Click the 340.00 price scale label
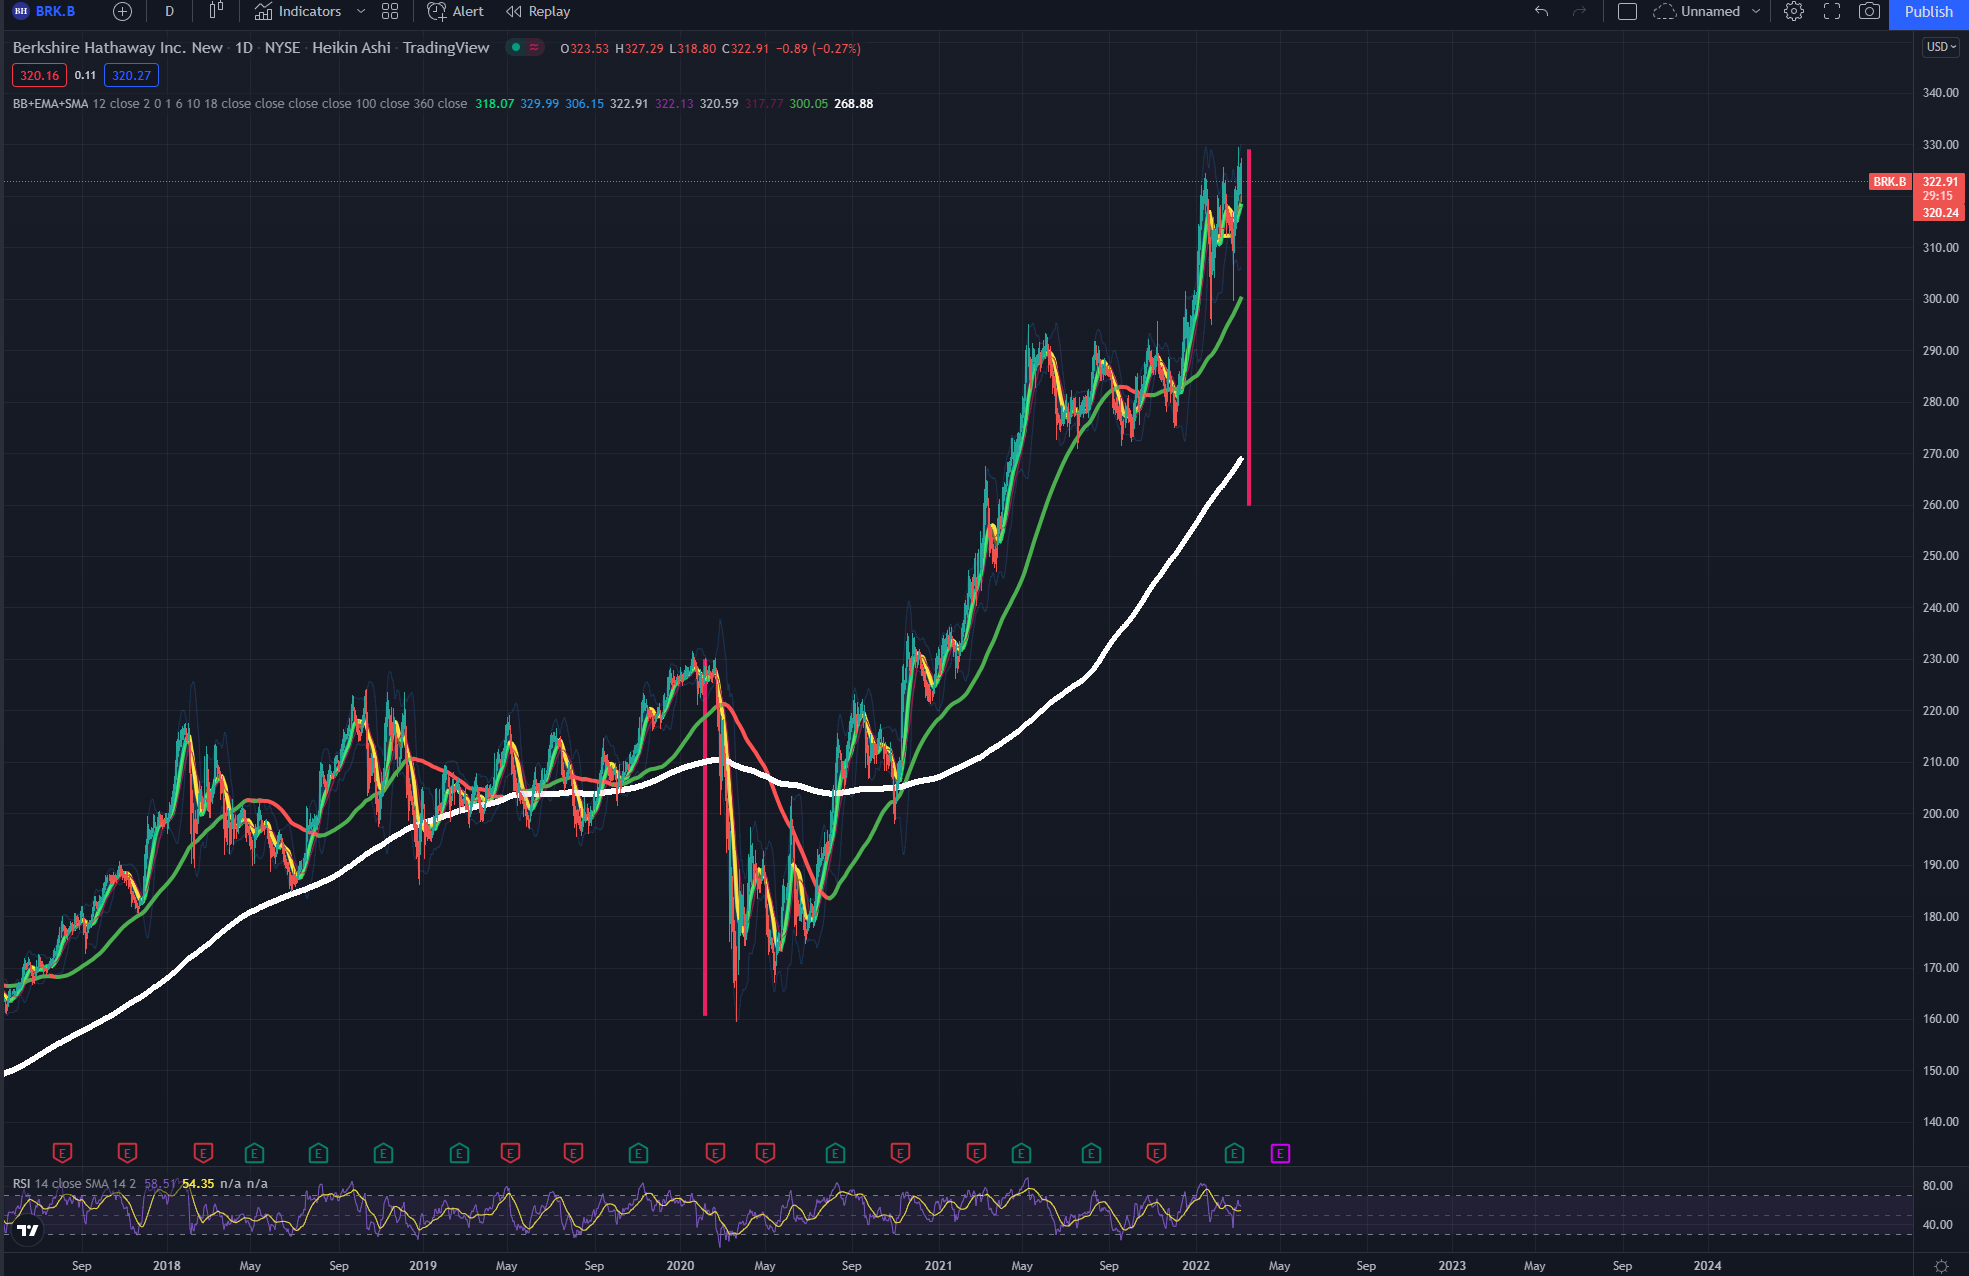The width and height of the screenshot is (1969, 1276). pyautogui.click(x=1940, y=93)
